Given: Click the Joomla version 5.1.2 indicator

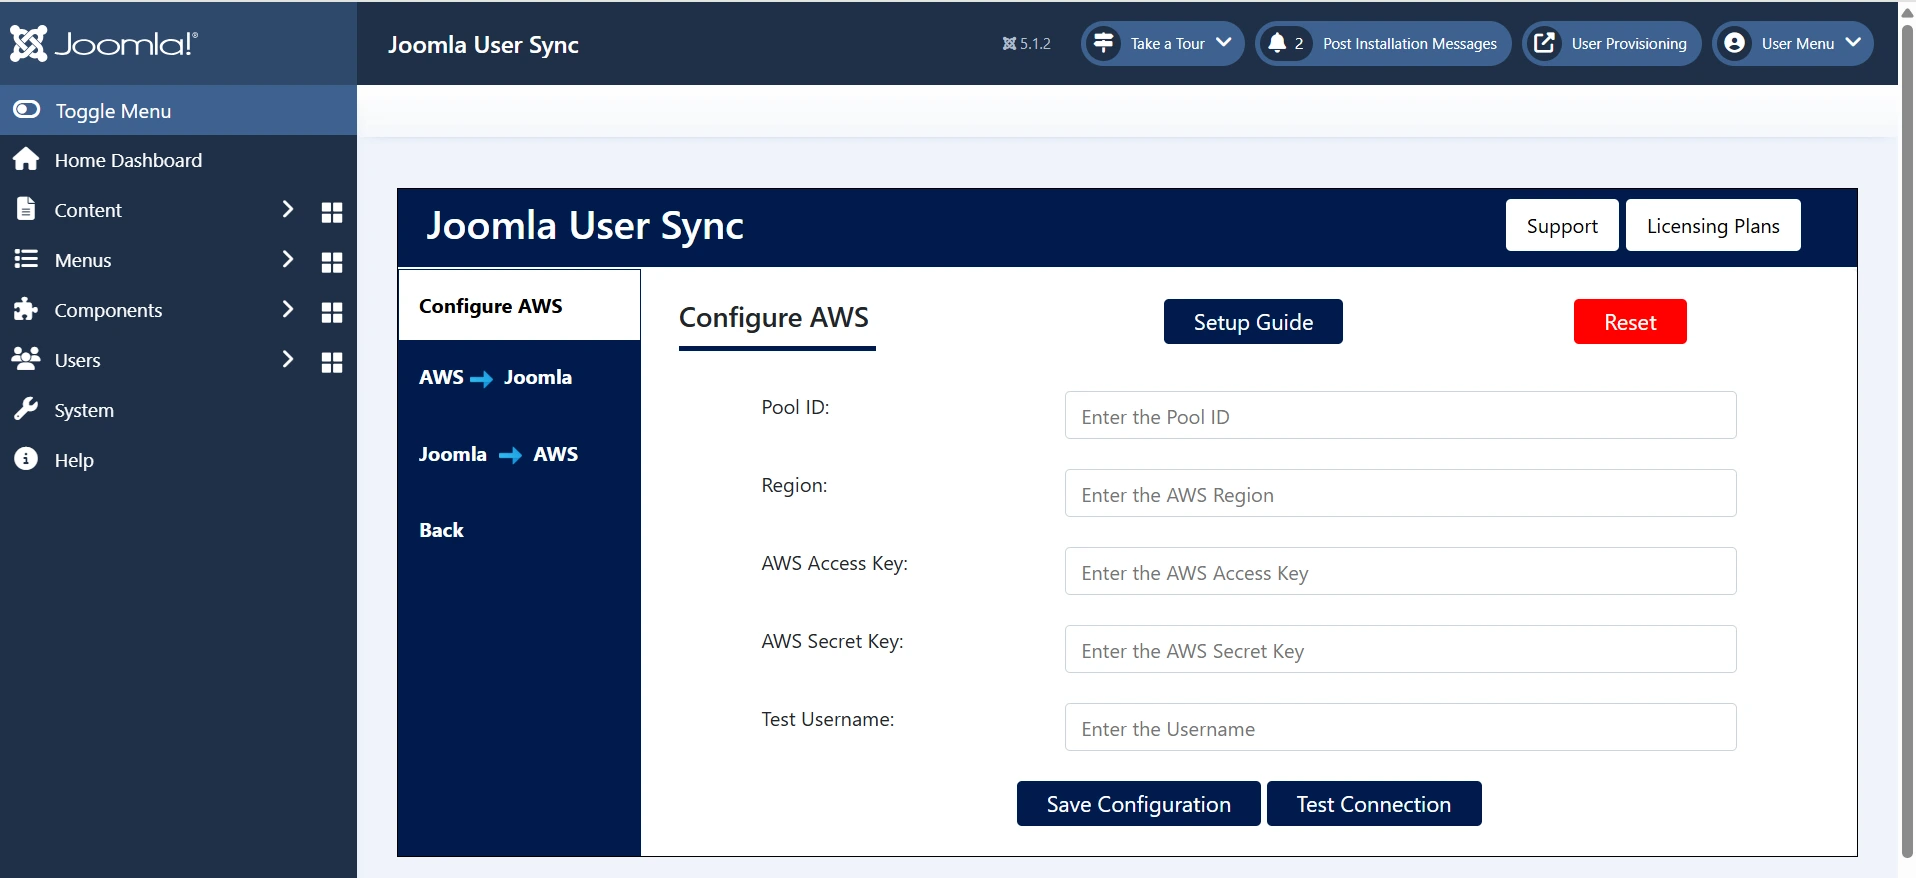Looking at the screenshot, I should pos(1027,44).
